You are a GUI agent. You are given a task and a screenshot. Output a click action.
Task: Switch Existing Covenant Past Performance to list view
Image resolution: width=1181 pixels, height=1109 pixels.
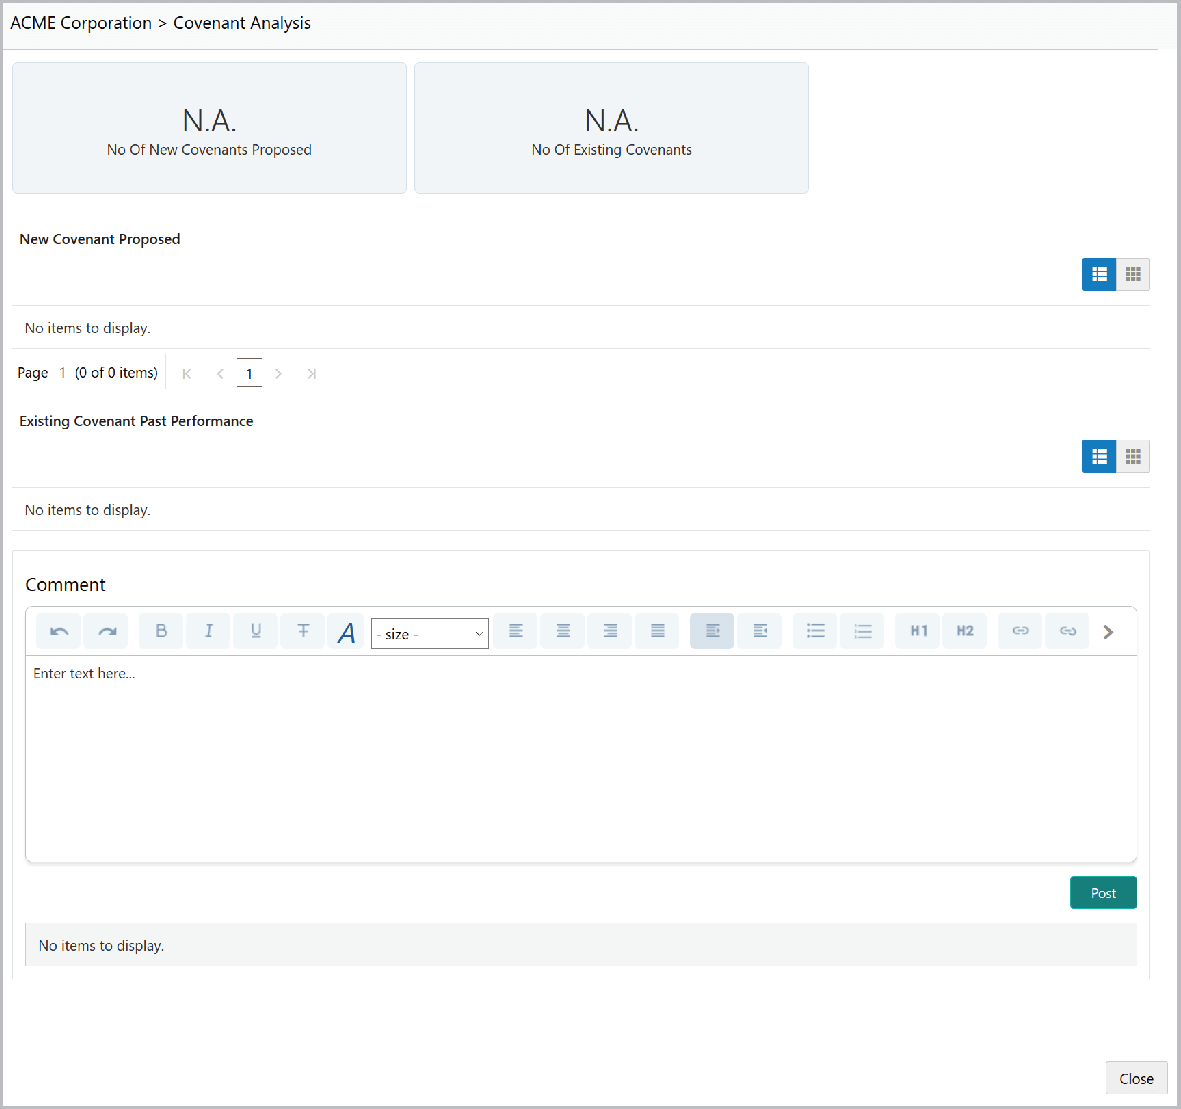(1099, 457)
